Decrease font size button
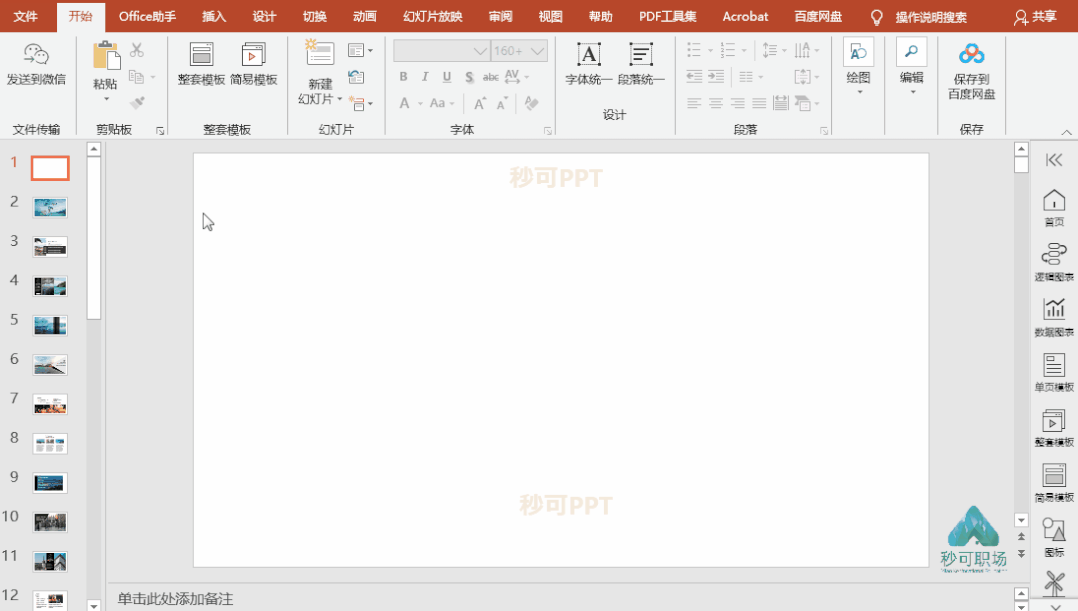Screen dimensions: 1078x611 (x=503, y=103)
